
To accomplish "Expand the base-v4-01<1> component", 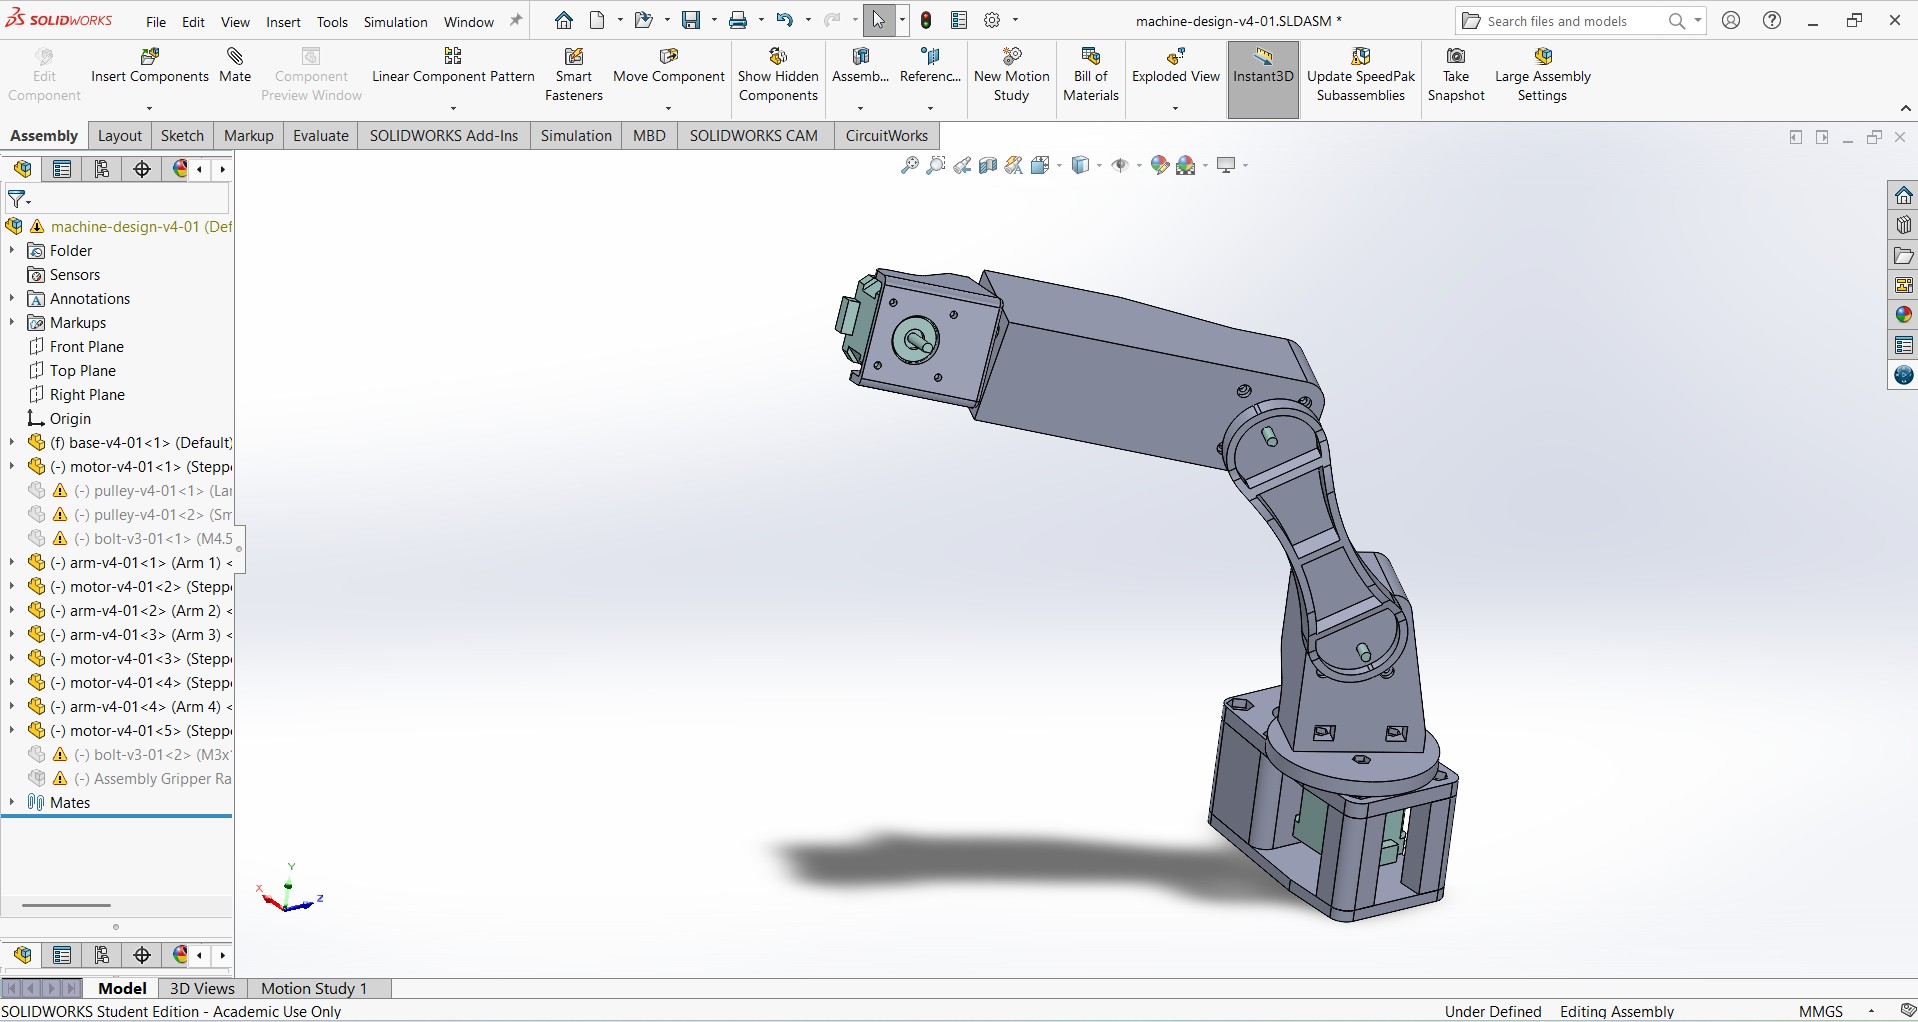I will tap(12, 443).
